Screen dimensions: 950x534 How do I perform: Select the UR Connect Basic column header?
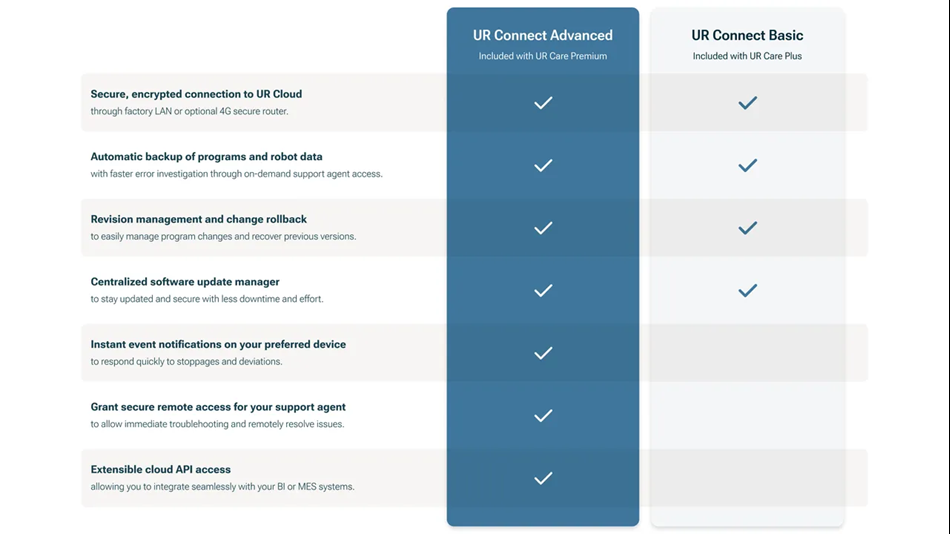[x=747, y=35]
